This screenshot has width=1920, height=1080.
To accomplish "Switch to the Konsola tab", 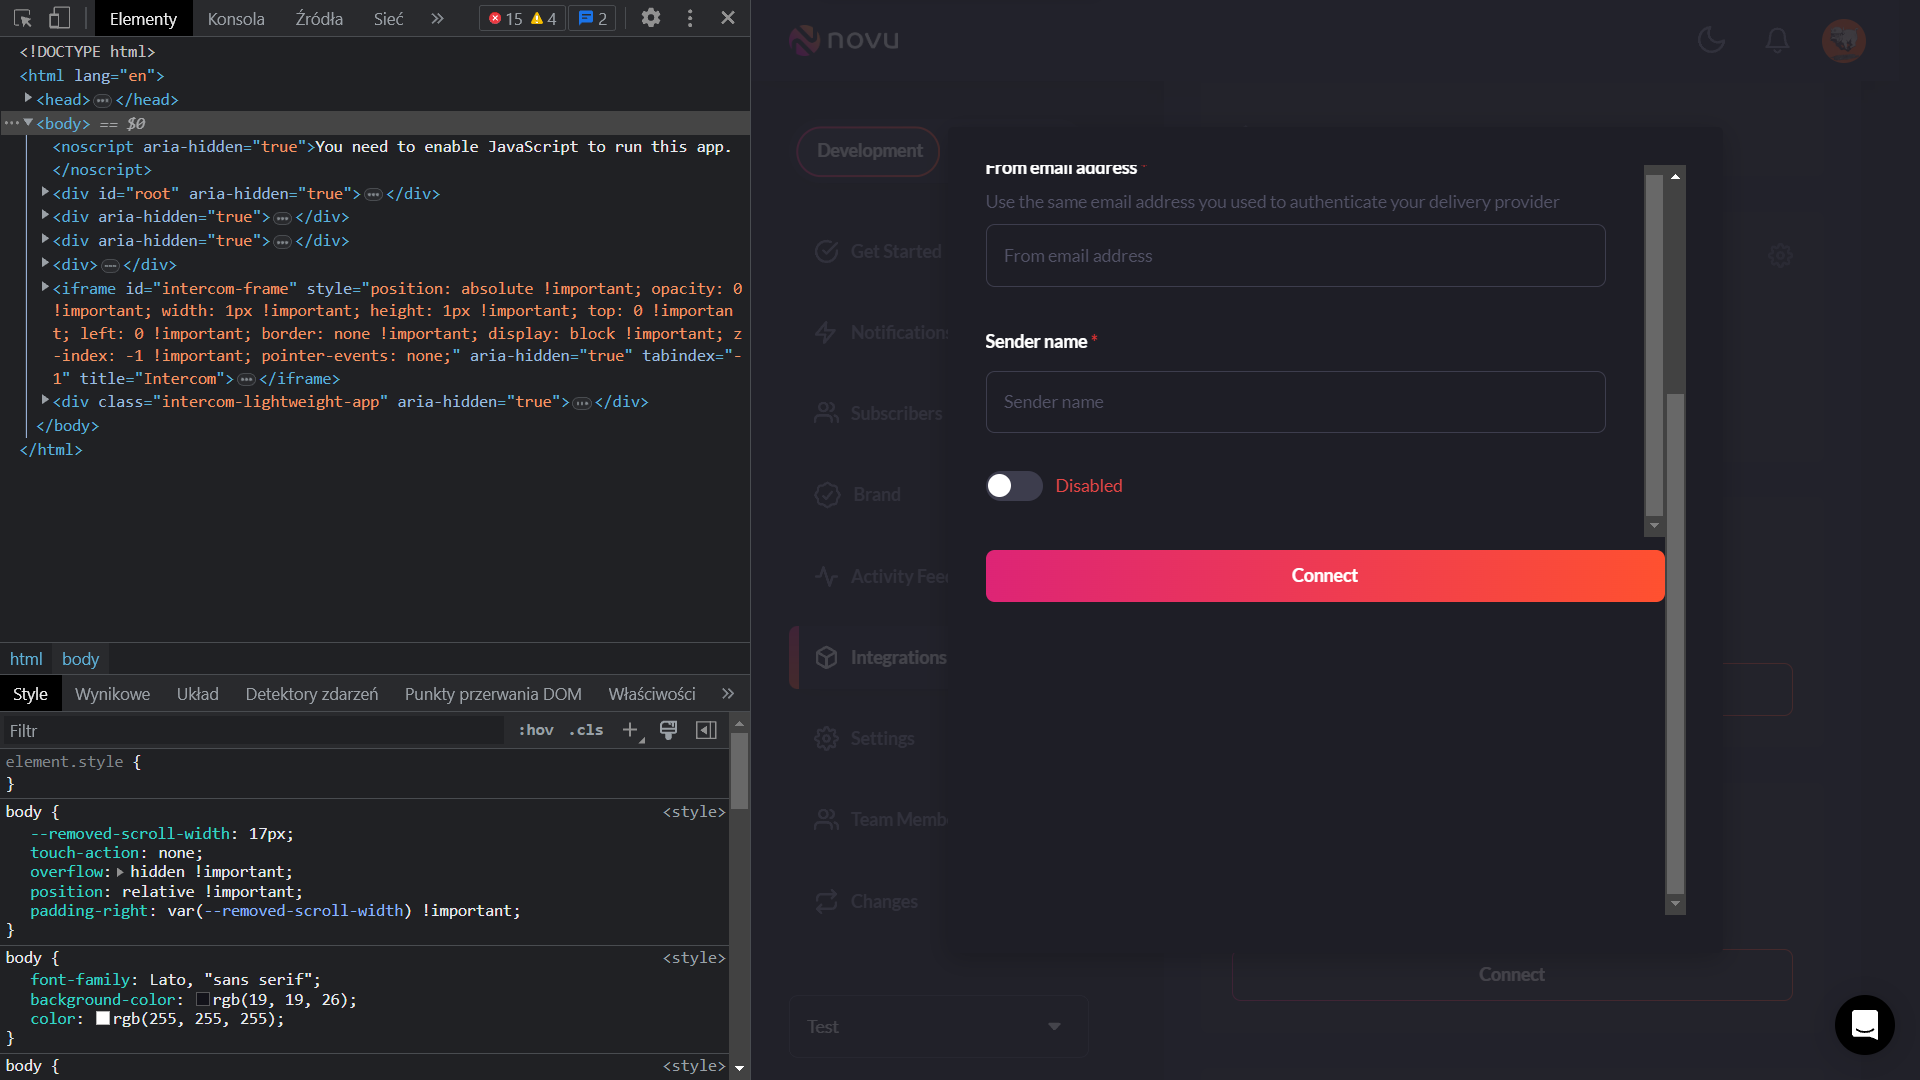I will pyautogui.click(x=236, y=18).
